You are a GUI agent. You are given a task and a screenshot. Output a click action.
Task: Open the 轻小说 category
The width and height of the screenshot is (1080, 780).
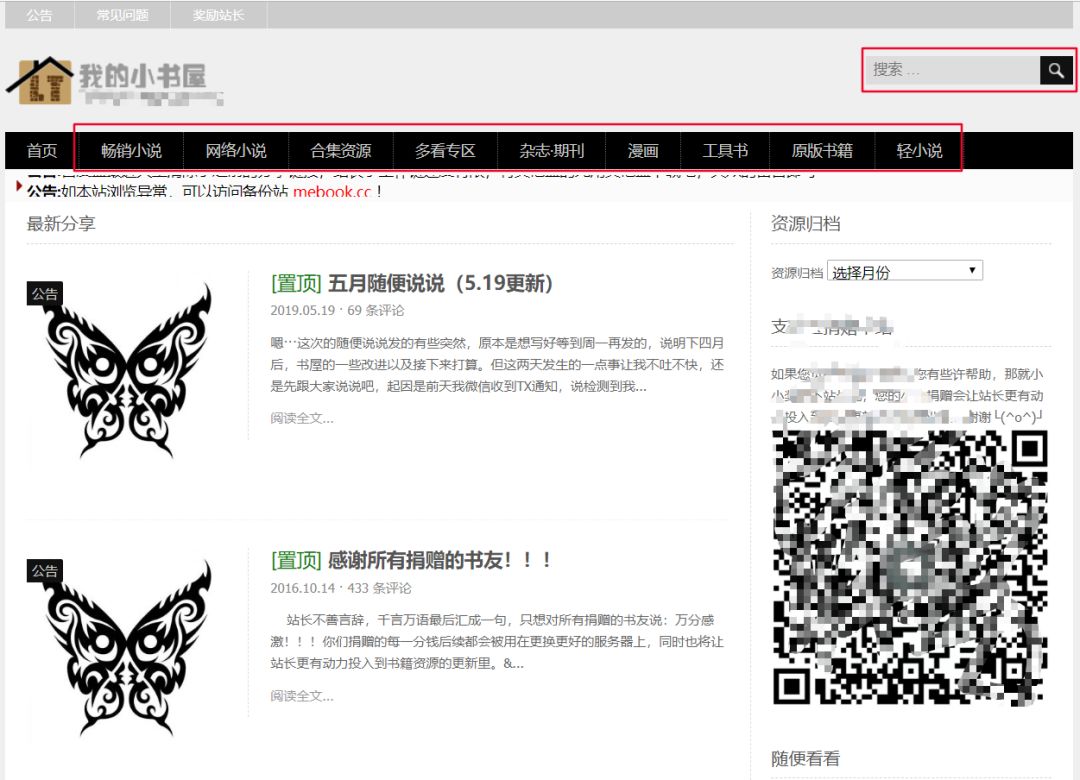coord(918,150)
